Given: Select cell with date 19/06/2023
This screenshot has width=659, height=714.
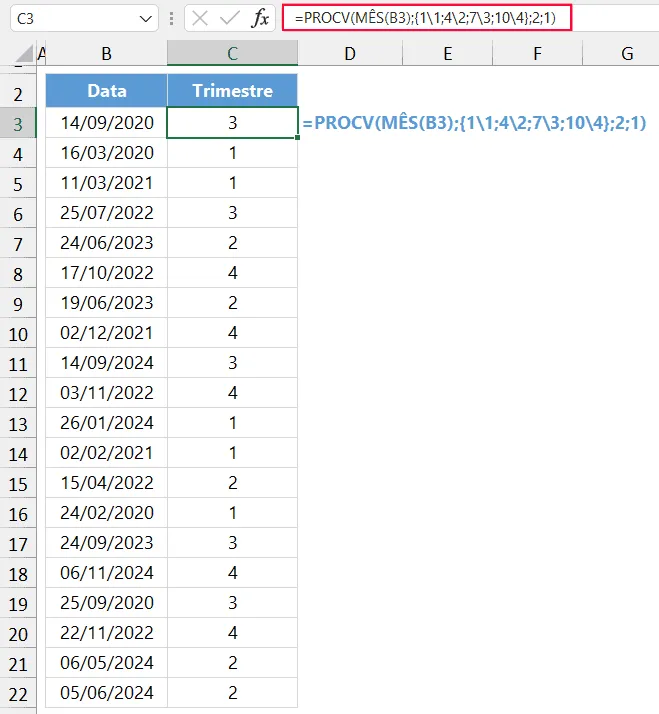Looking at the screenshot, I should (107, 303).
